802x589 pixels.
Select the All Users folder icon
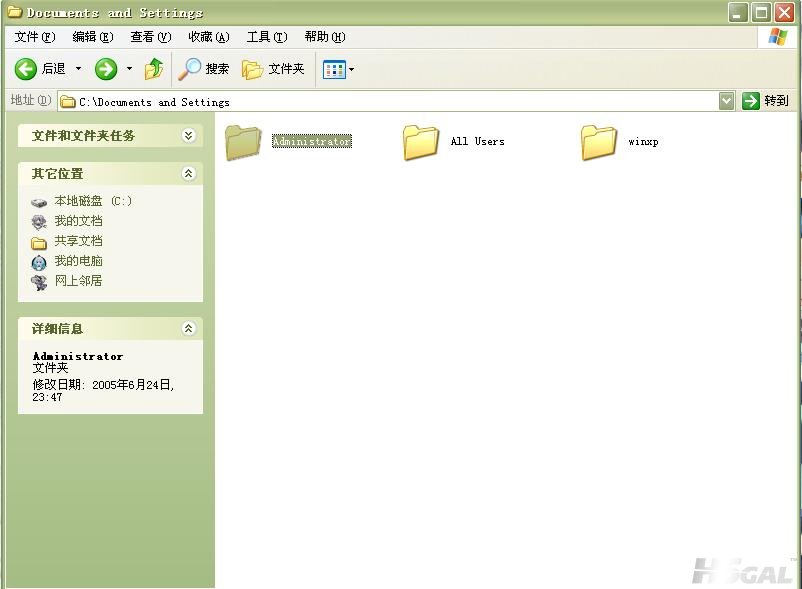coord(421,143)
